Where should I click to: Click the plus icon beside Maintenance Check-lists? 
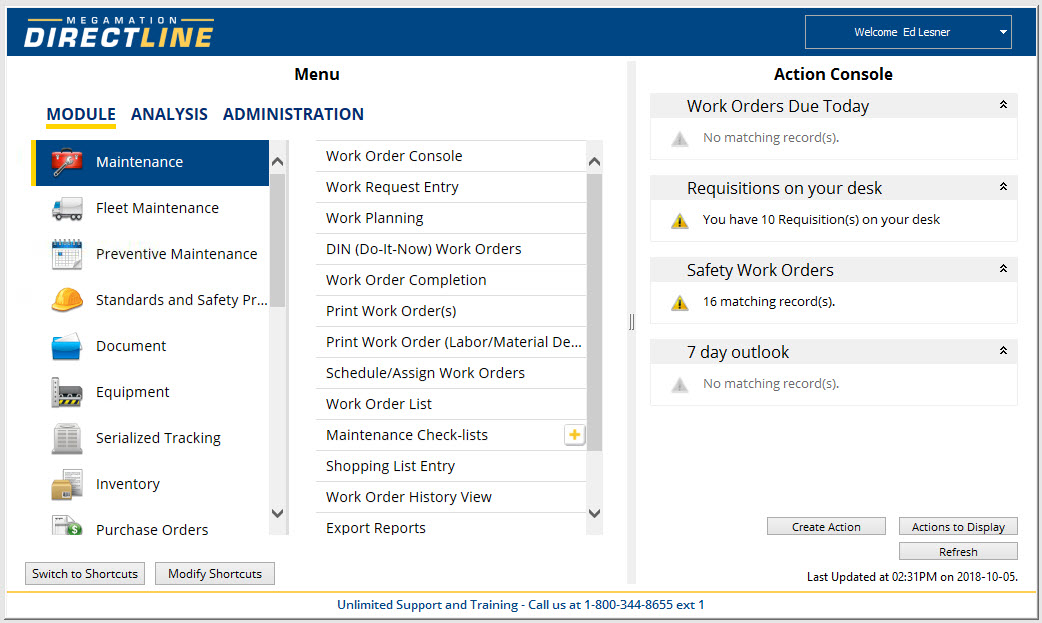574,434
